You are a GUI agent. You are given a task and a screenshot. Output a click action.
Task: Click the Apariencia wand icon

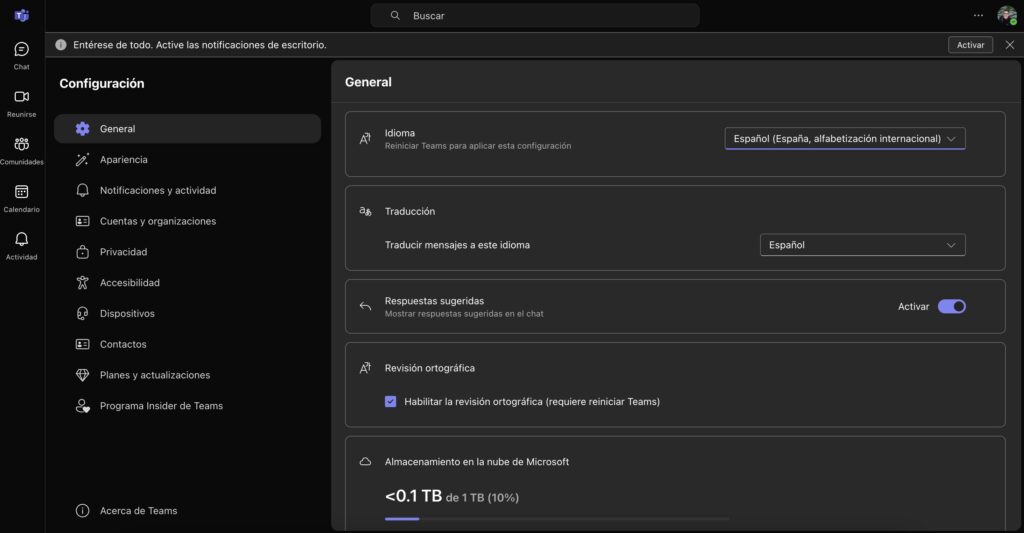coord(82,159)
